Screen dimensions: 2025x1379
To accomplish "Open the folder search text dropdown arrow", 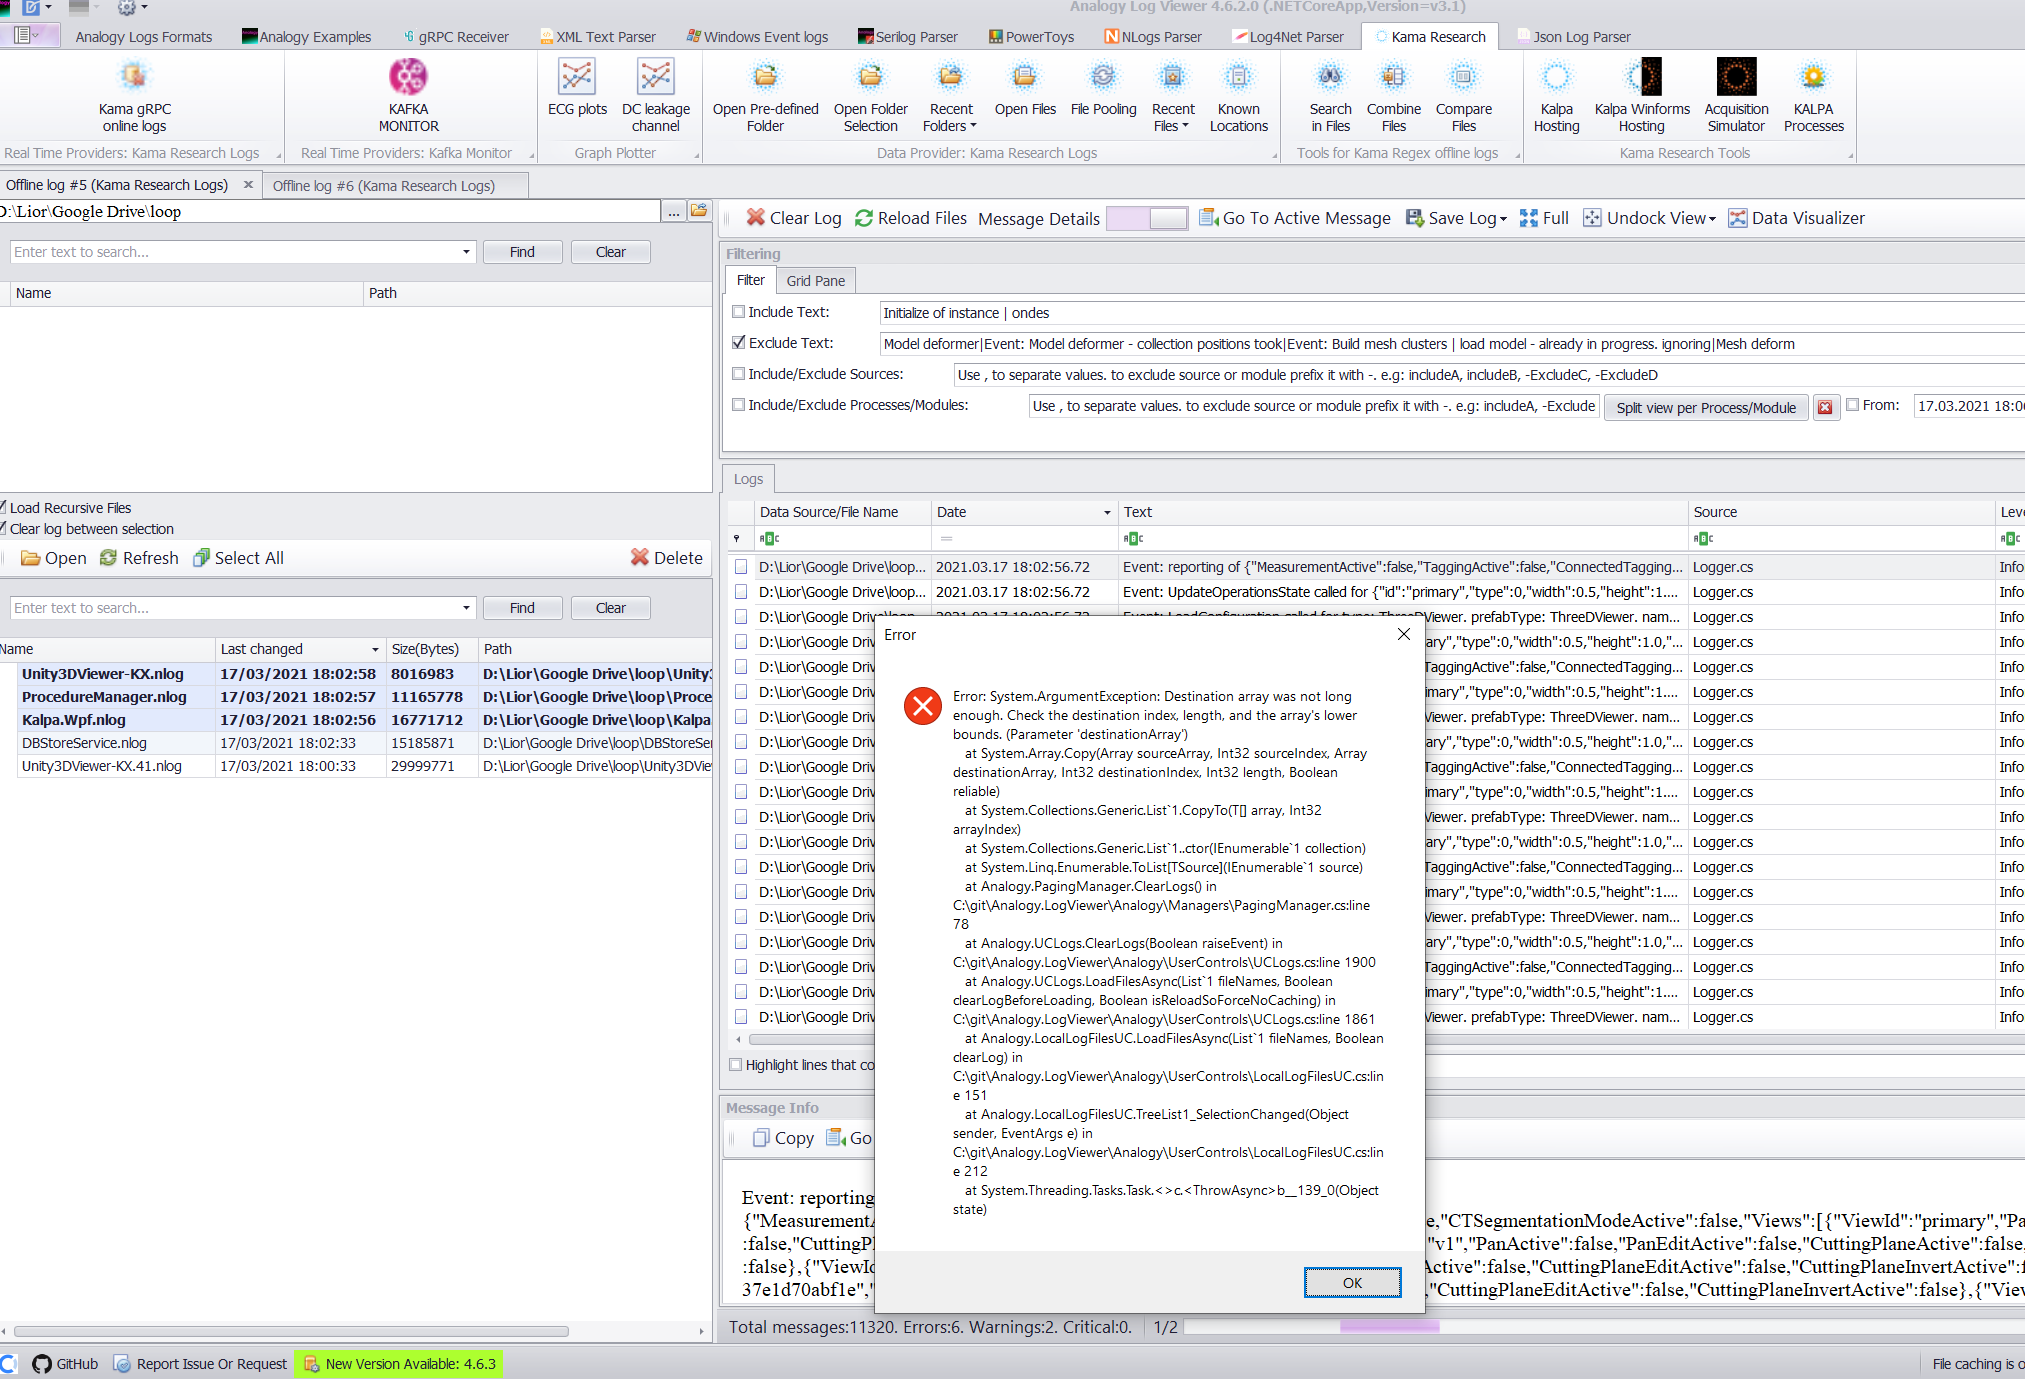I will 466,252.
